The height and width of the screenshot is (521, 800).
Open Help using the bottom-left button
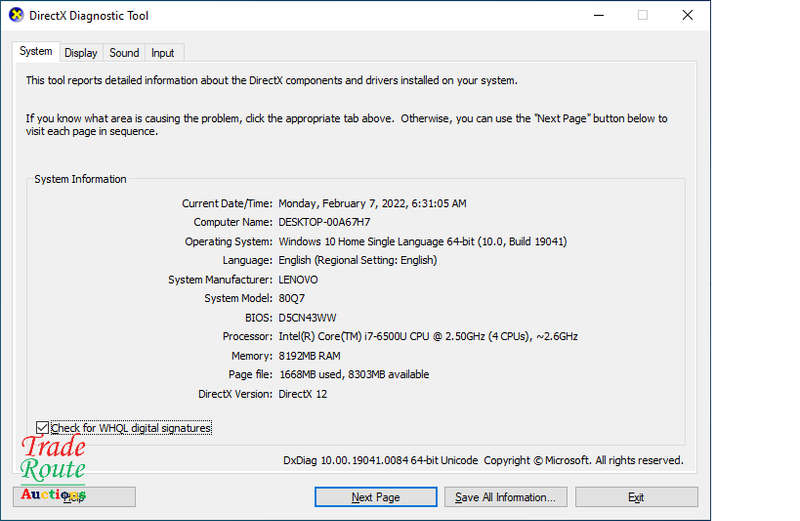point(74,497)
